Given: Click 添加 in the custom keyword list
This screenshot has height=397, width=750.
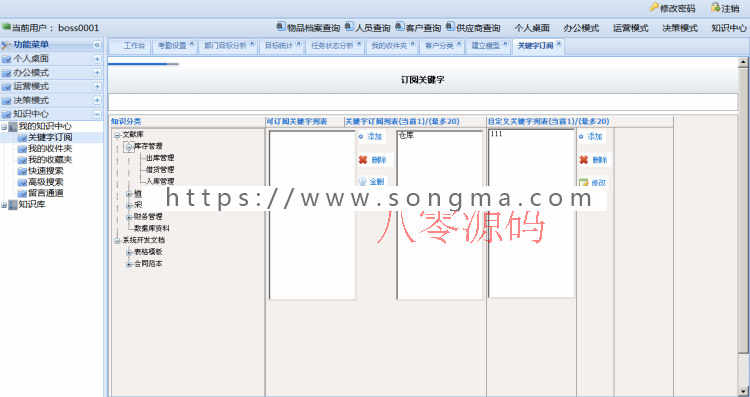Looking at the screenshot, I should (595, 137).
